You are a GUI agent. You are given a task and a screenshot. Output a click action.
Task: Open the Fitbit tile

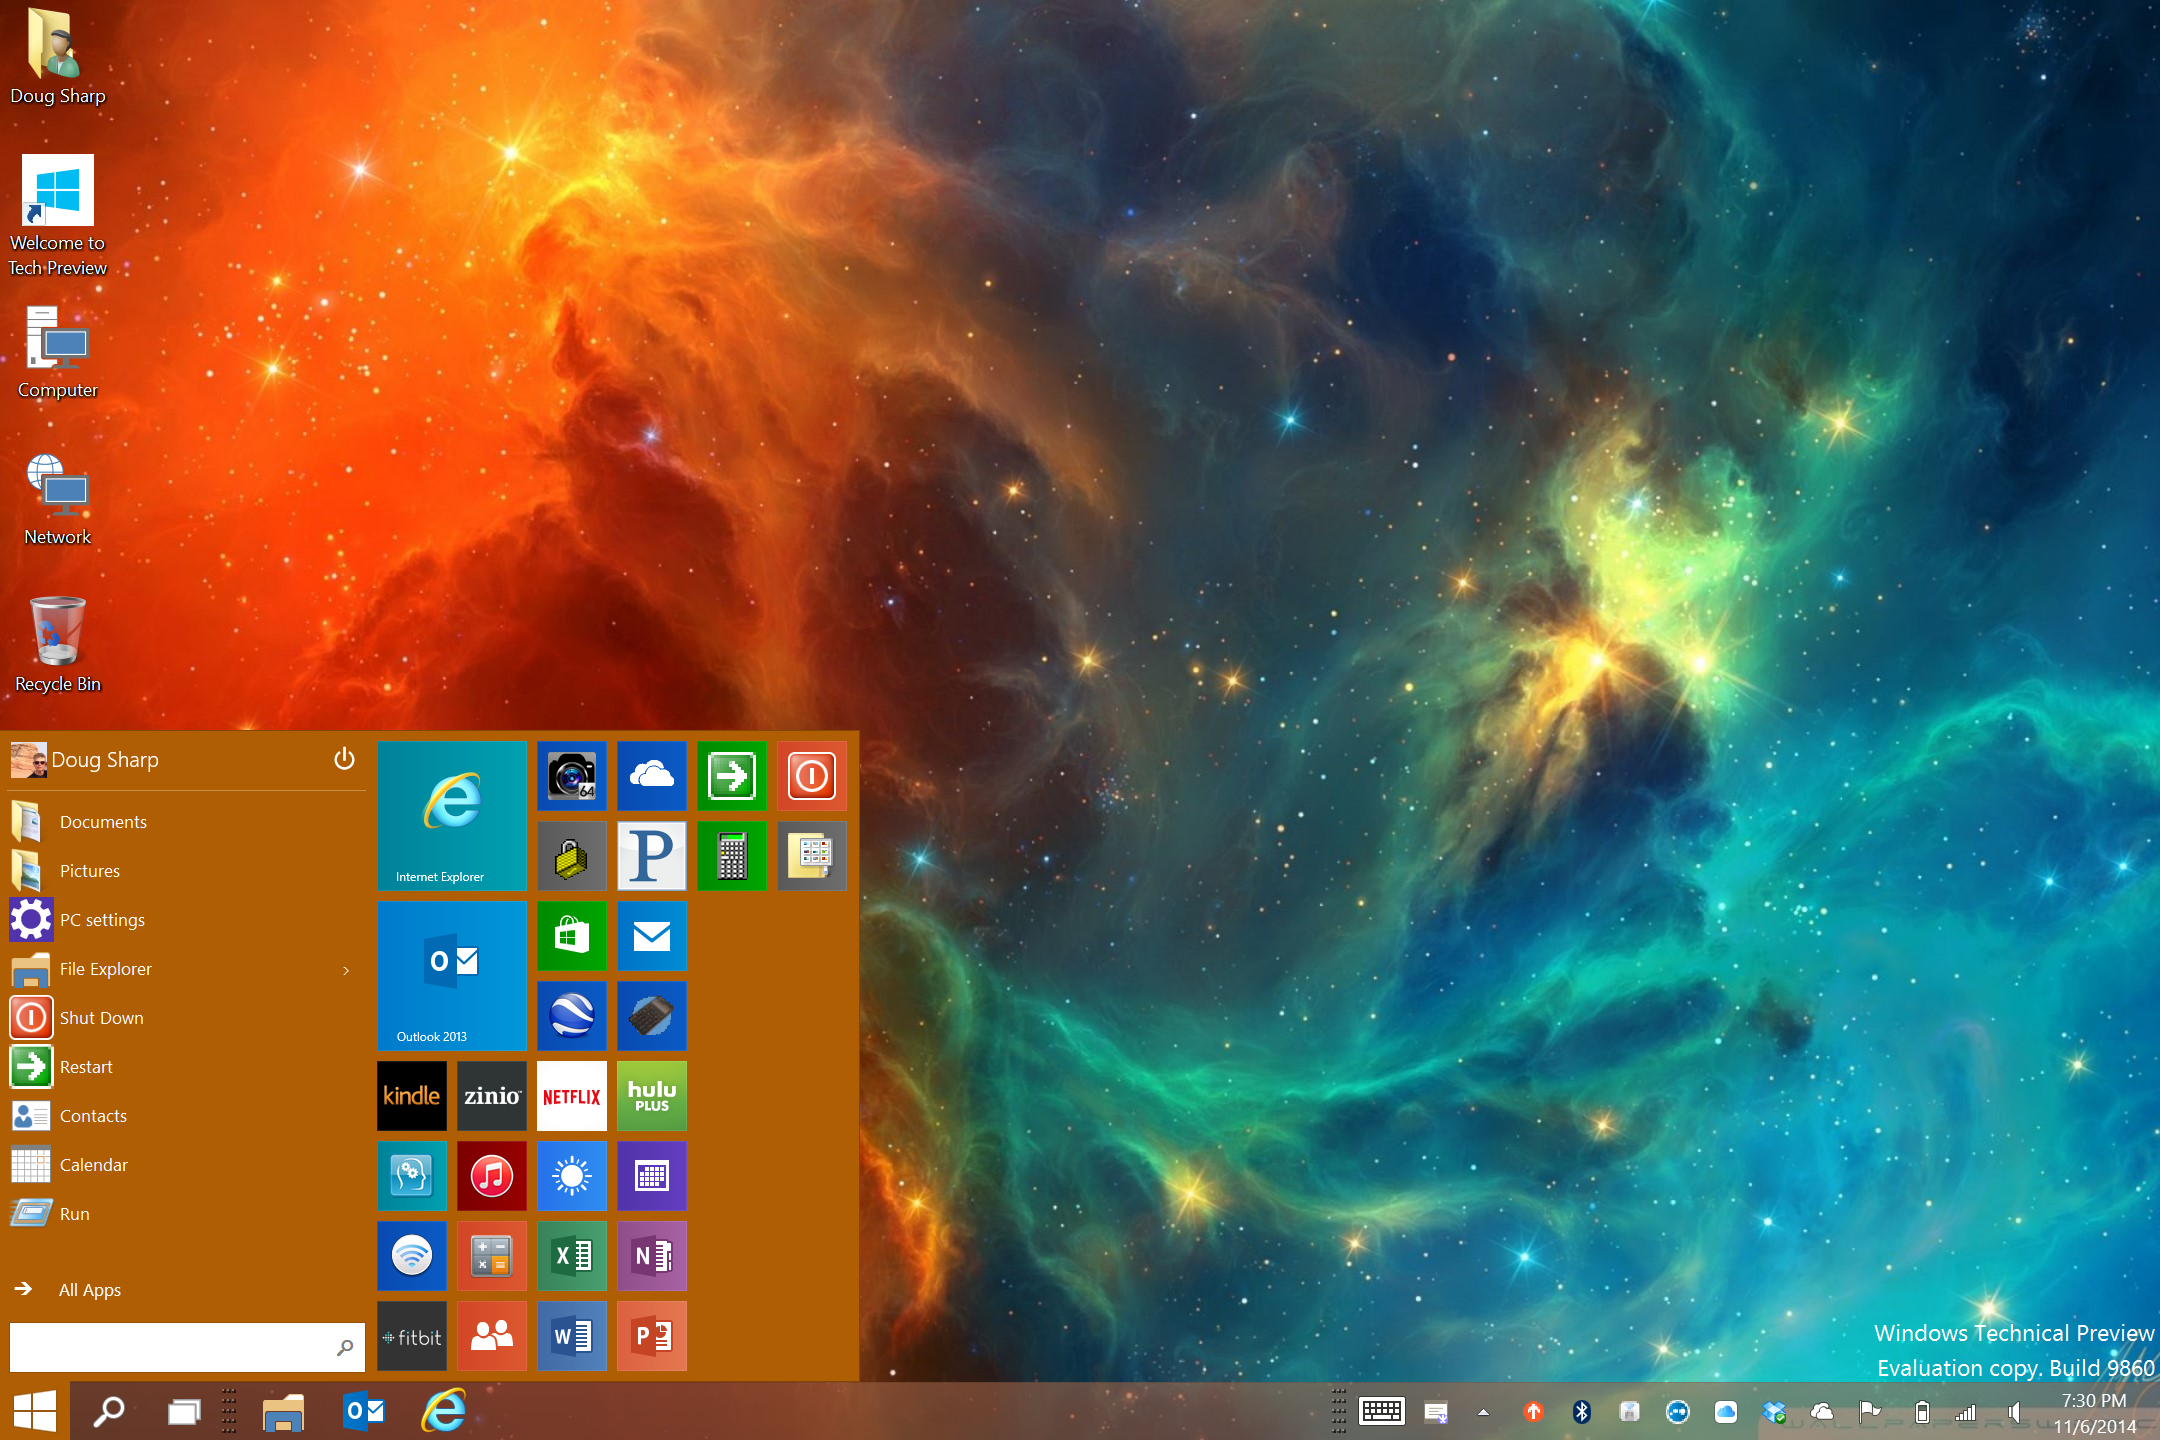[x=412, y=1336]
